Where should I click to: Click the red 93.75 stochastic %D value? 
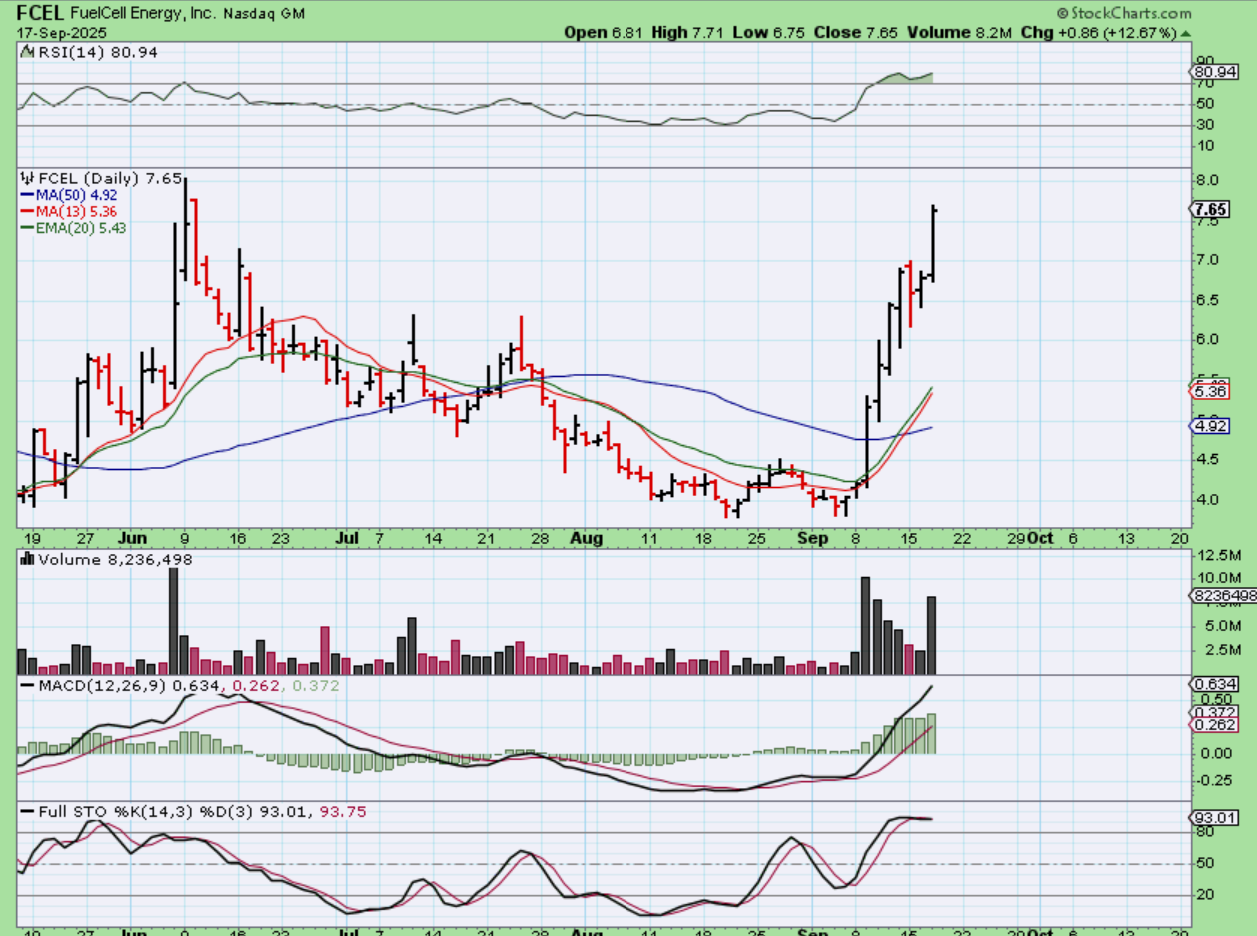point(345,812)
